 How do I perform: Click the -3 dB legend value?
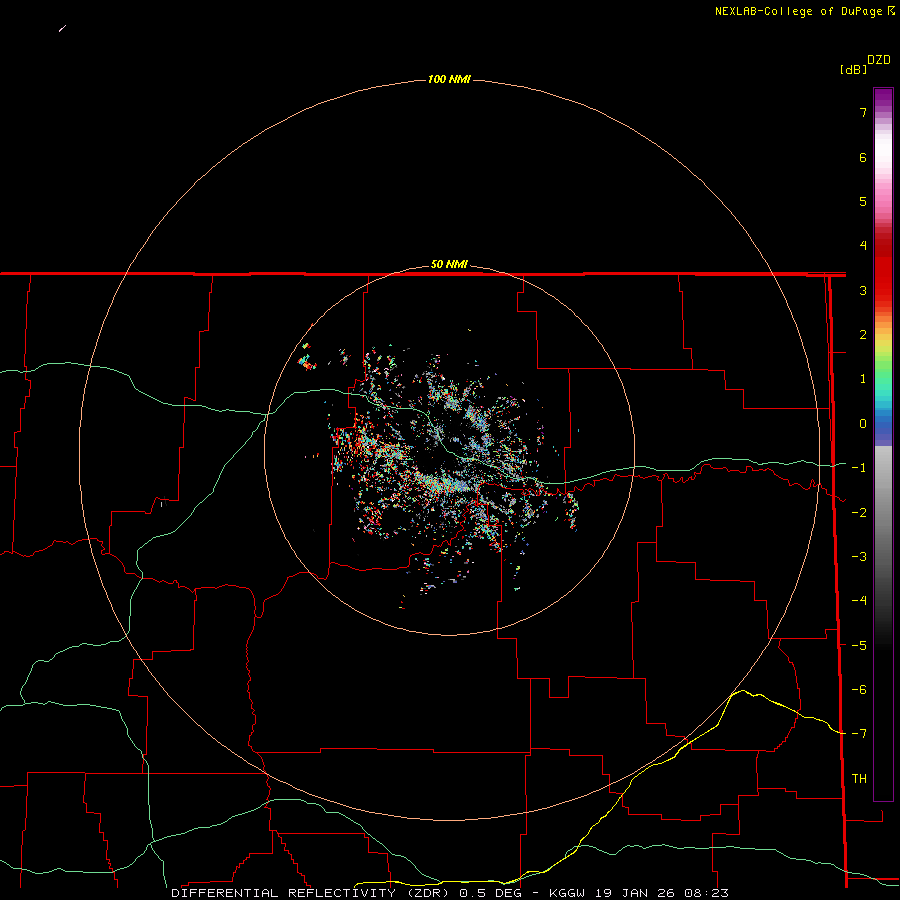click(859, 557)
